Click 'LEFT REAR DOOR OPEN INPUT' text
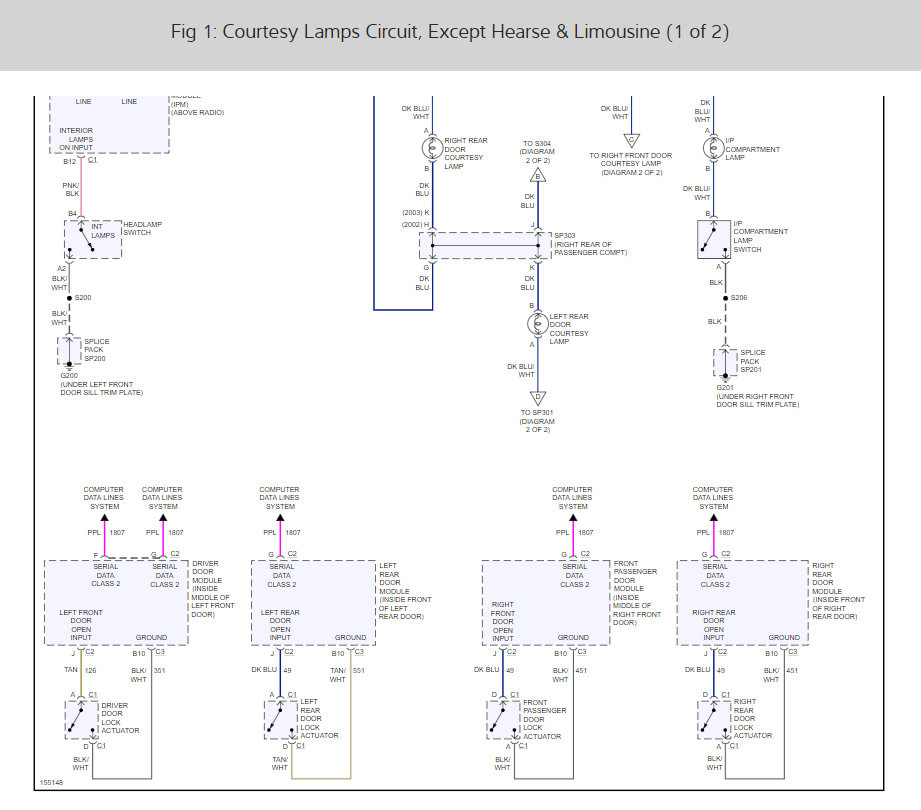Image resolution: width=921 pixels, height=810 pixels. [280, 625]
